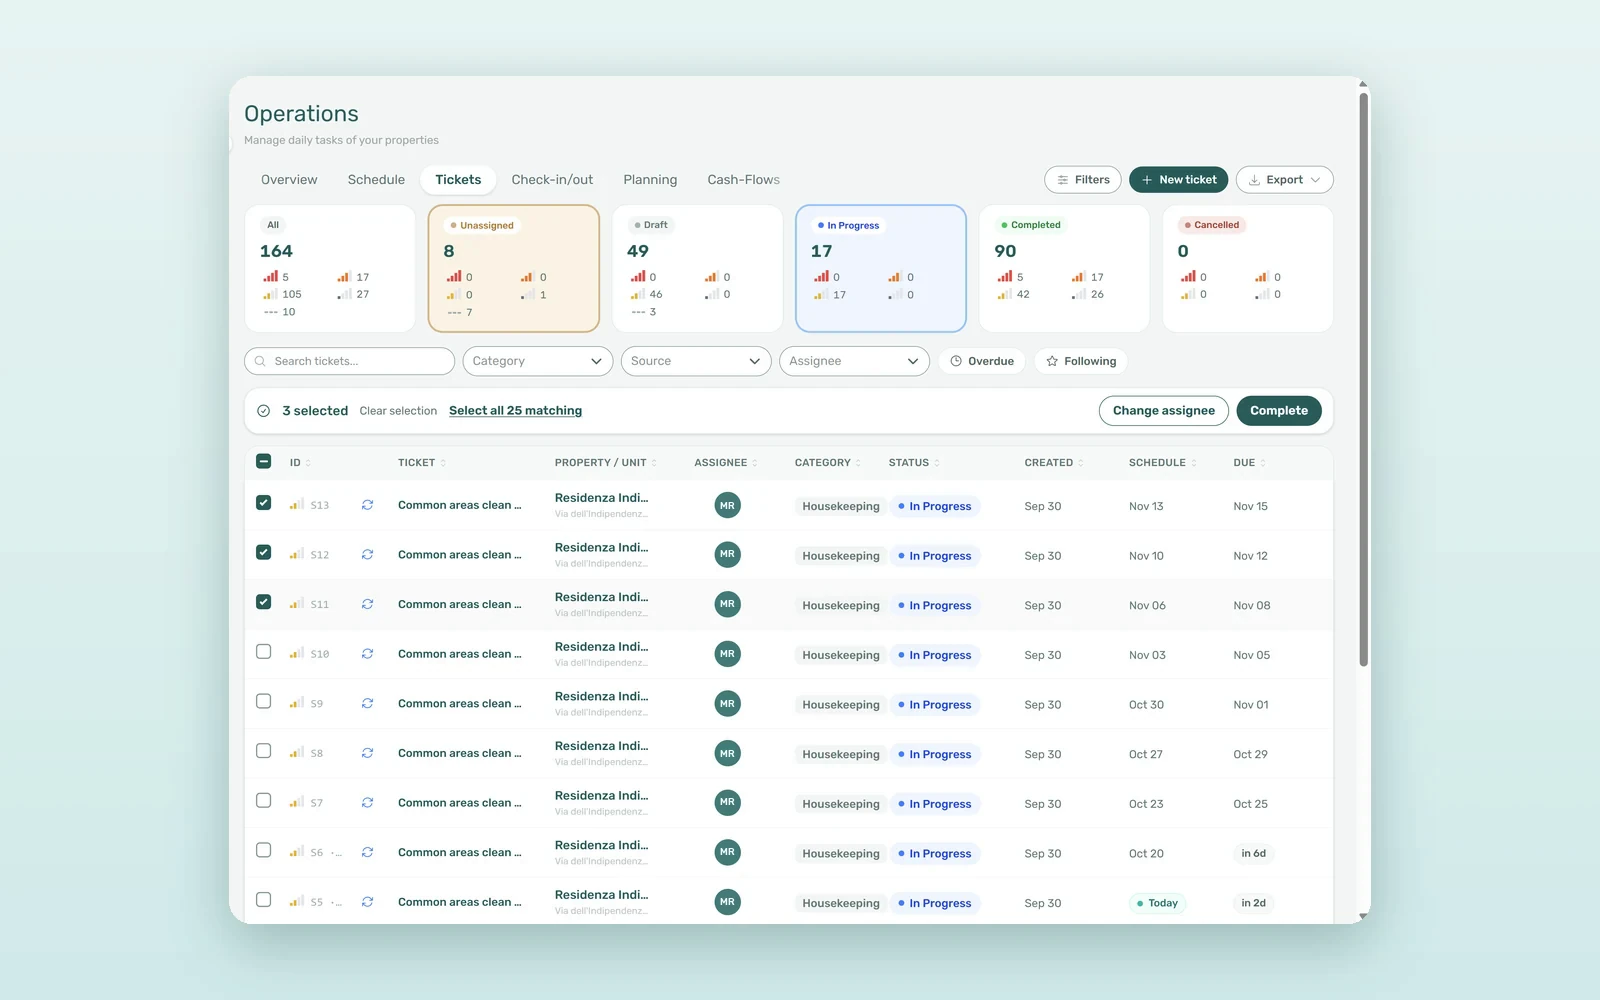The width and height of the screenshot is (1600, 1000).
Task: Open the MR assignee avatar on ticket S9
Action: coord(728,704)
